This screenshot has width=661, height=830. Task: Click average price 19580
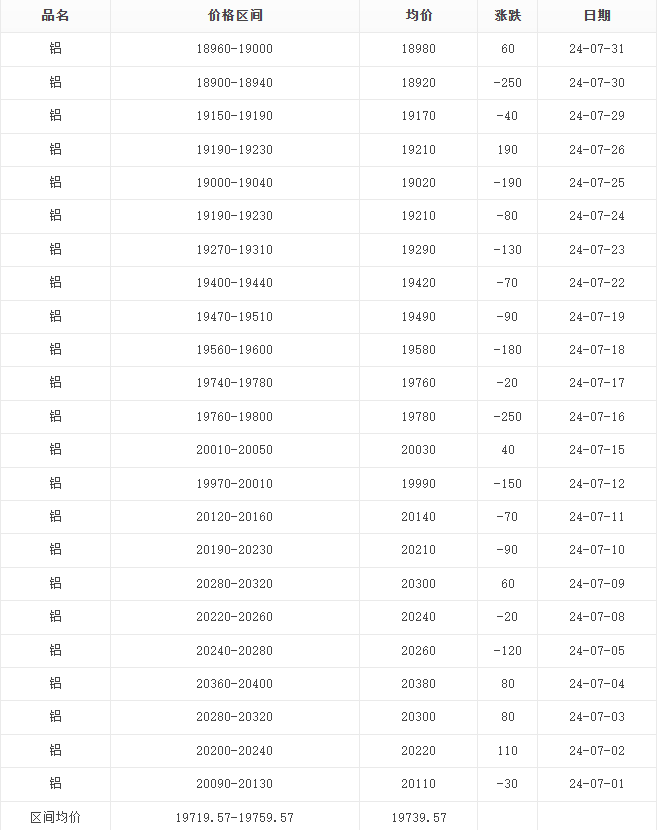[418, 350]
